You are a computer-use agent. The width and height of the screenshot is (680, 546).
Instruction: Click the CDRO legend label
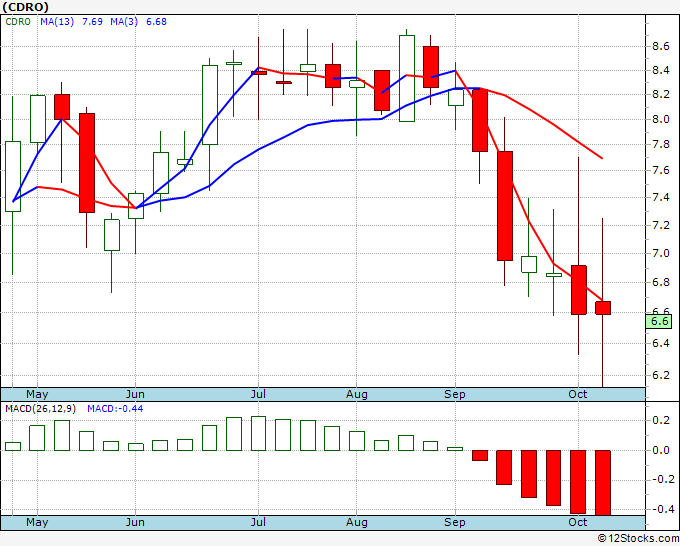click(18, 22)
